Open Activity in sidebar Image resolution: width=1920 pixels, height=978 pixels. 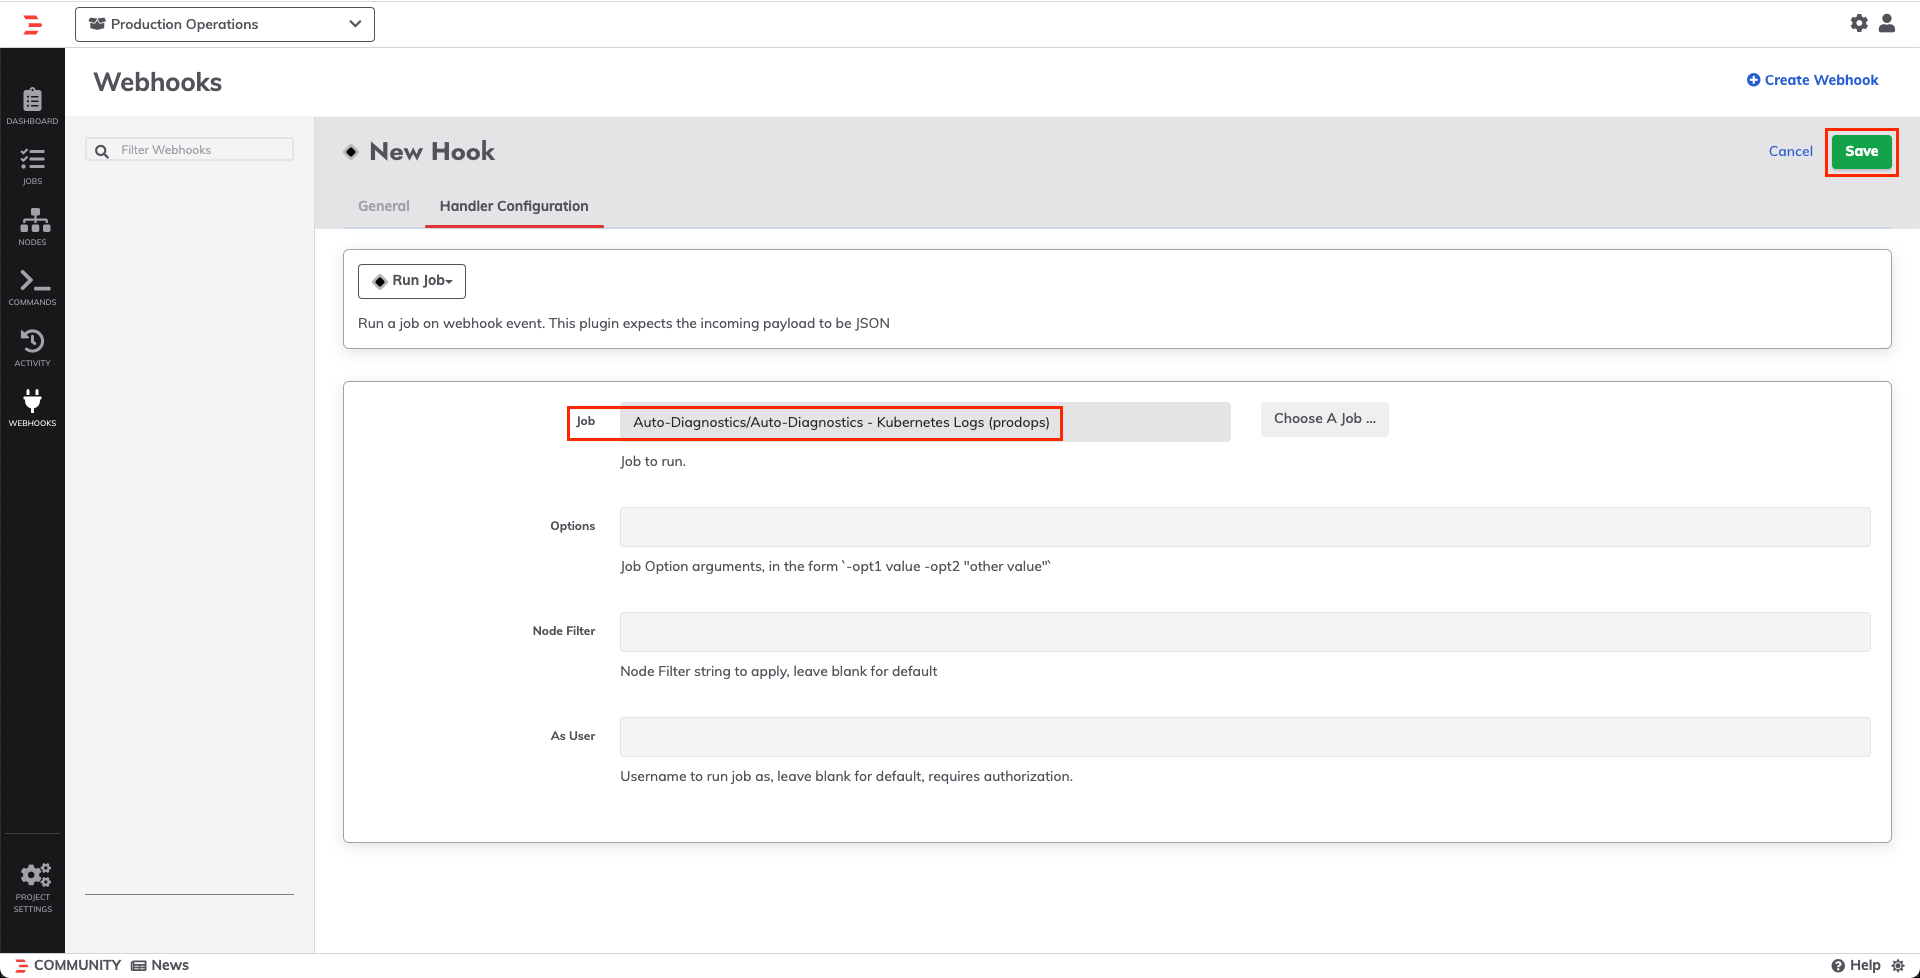click(x=32, y=348)
